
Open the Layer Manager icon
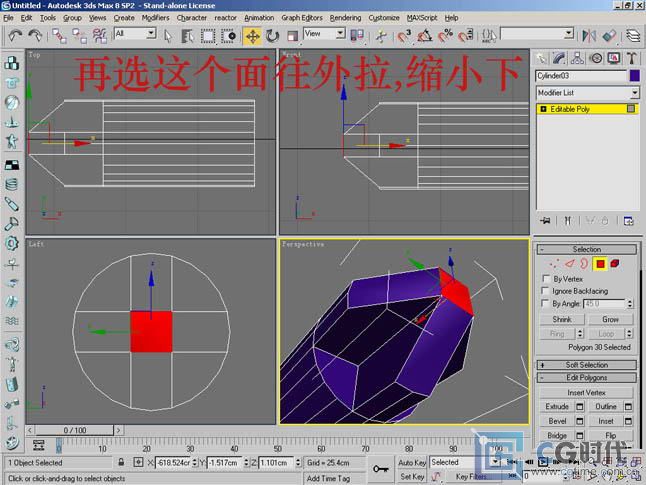[x=633, y=36]
